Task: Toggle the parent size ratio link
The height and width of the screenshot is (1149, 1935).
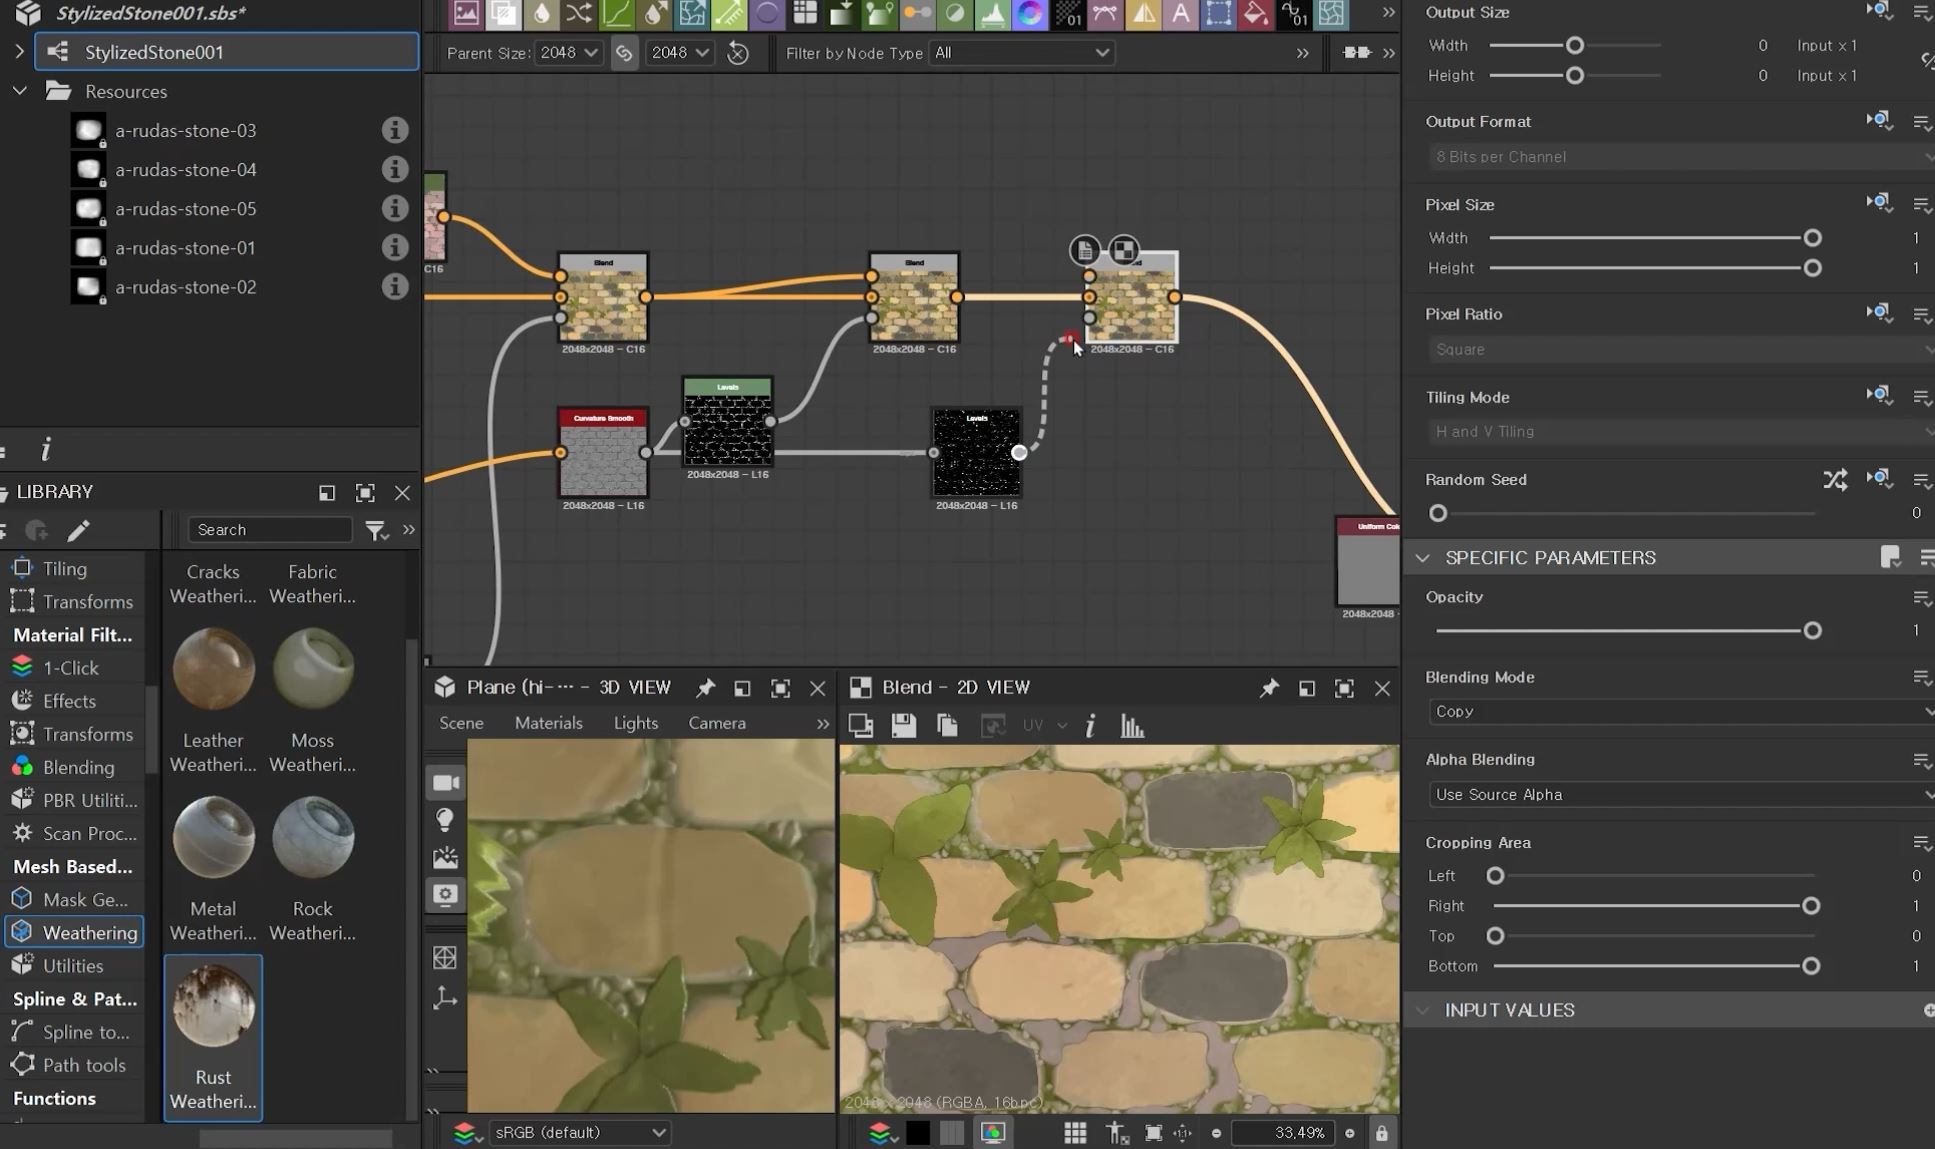Action: pos(624,53)
